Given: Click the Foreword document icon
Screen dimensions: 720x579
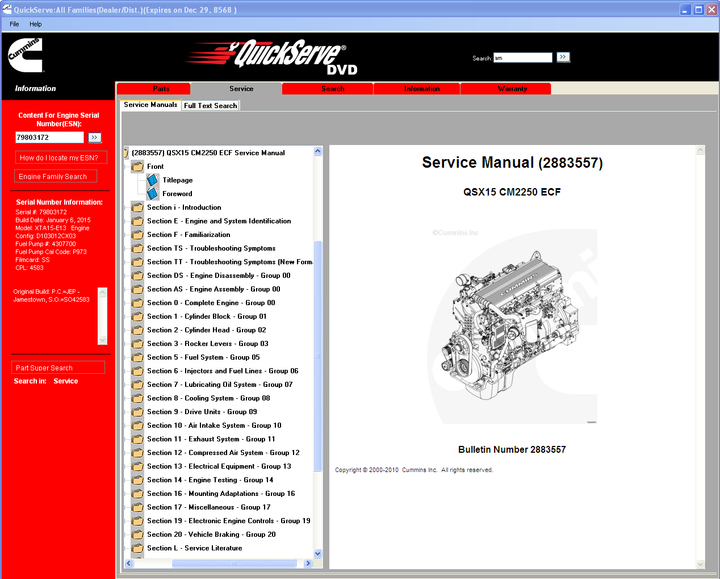Looking at the screenshot, I should (152, 194).
